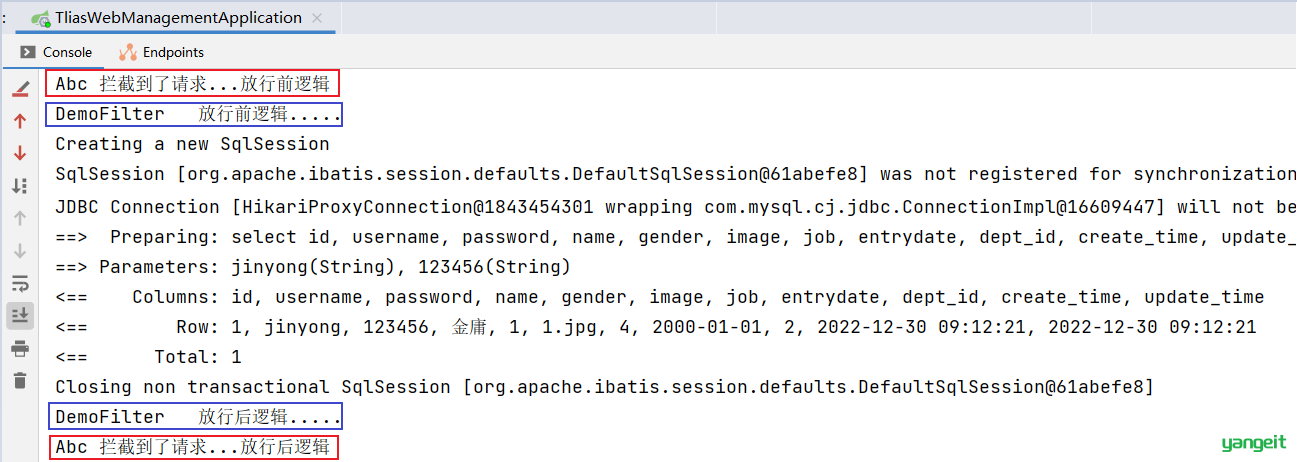The height and width of the screenshot is (462, 1297).
Task: Toggle soft-wrap for console output
Action: pos(20,283)
